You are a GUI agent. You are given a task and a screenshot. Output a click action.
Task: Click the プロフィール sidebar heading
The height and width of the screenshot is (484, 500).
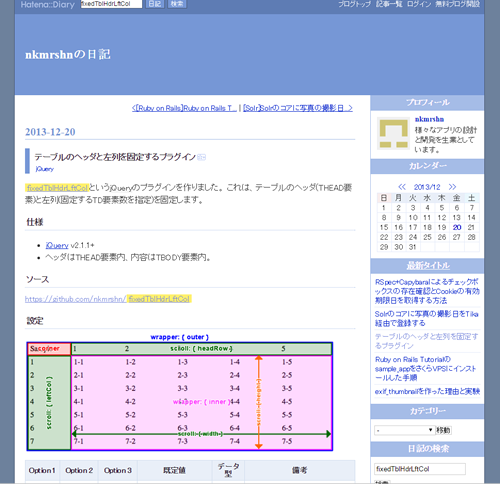[x=428, y=103]
